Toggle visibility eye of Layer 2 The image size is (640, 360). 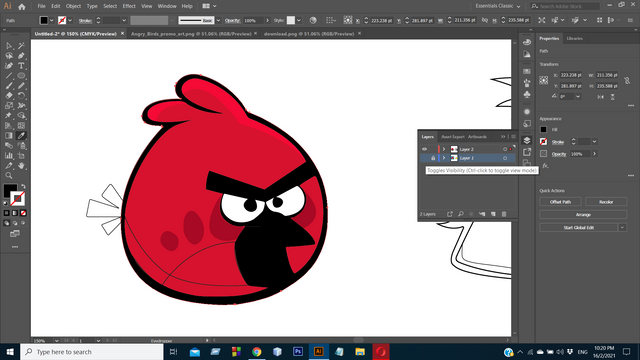(424, 149)
